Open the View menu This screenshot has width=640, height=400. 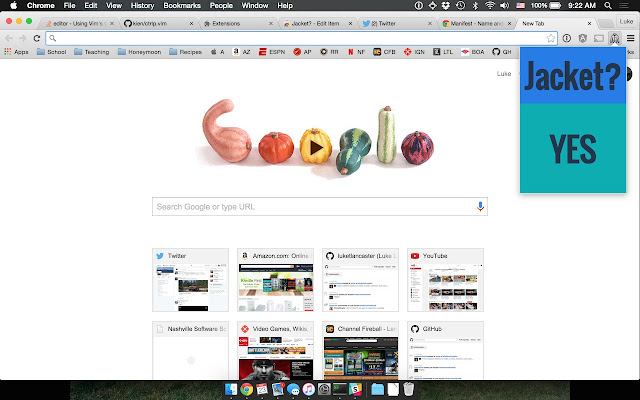pos(114,5)
